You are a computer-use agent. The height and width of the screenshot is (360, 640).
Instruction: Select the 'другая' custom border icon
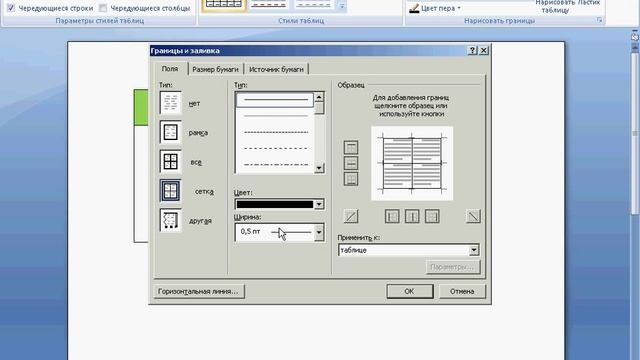(170, 220)
